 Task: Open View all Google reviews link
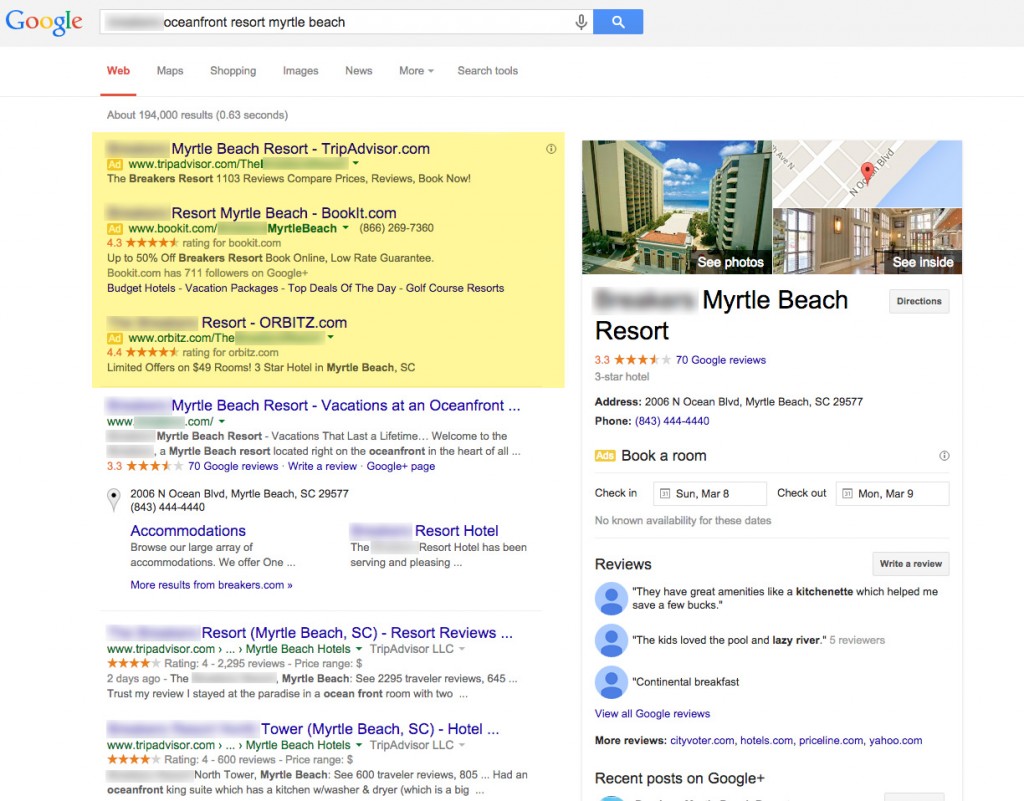(x=652, y=714)
